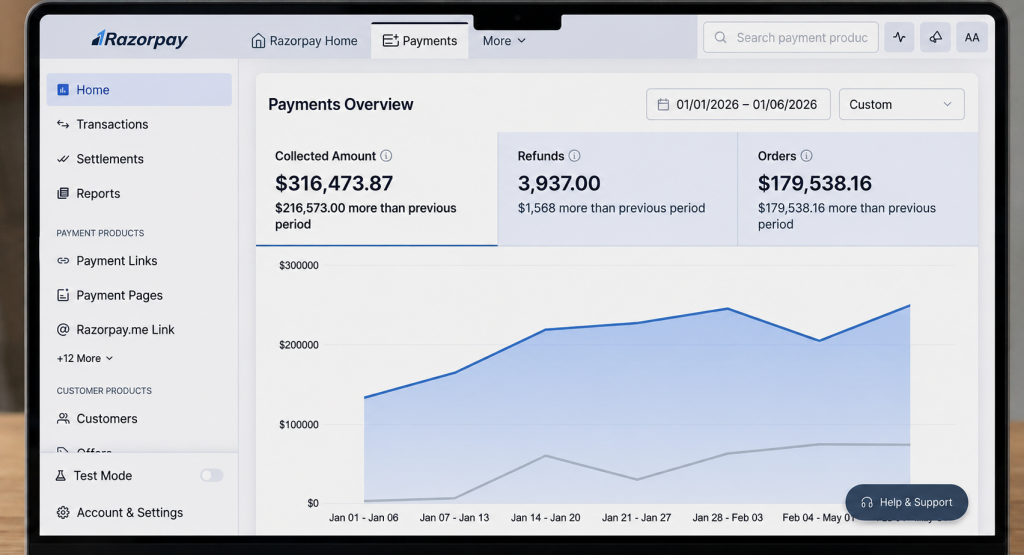This screenshot has width=1024, height=555.
Task: Click the Account & Settings gear icon
Action: click(63, 513)
